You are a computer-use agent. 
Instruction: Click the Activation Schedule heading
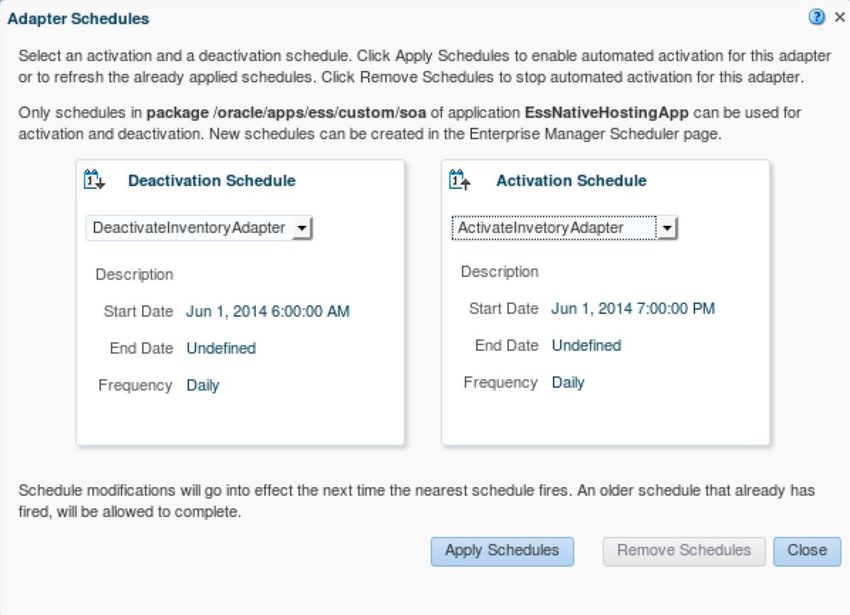[571, 181]
